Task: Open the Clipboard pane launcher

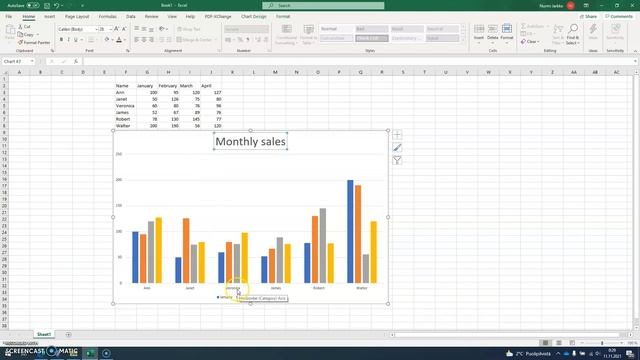Action: pos(52,51)
